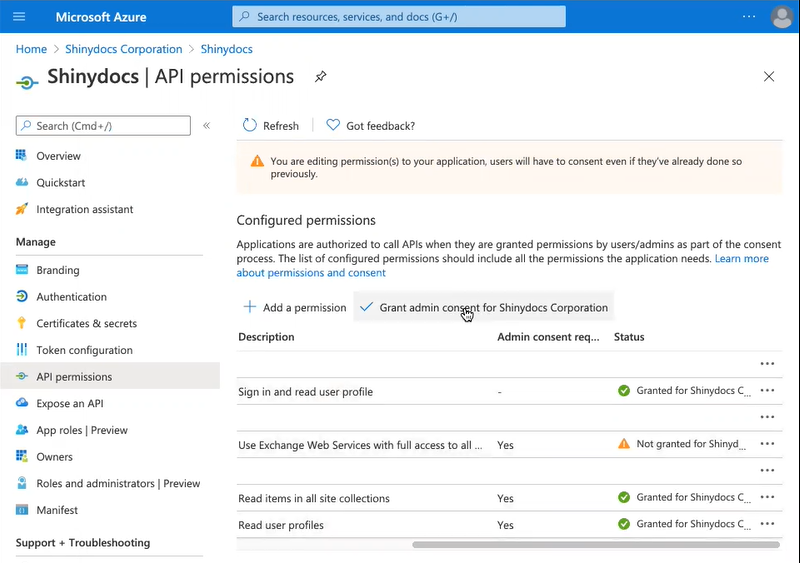Click in the search resources box
The image size is (800, 563).
pyautogui.click(x=400, y=17)
